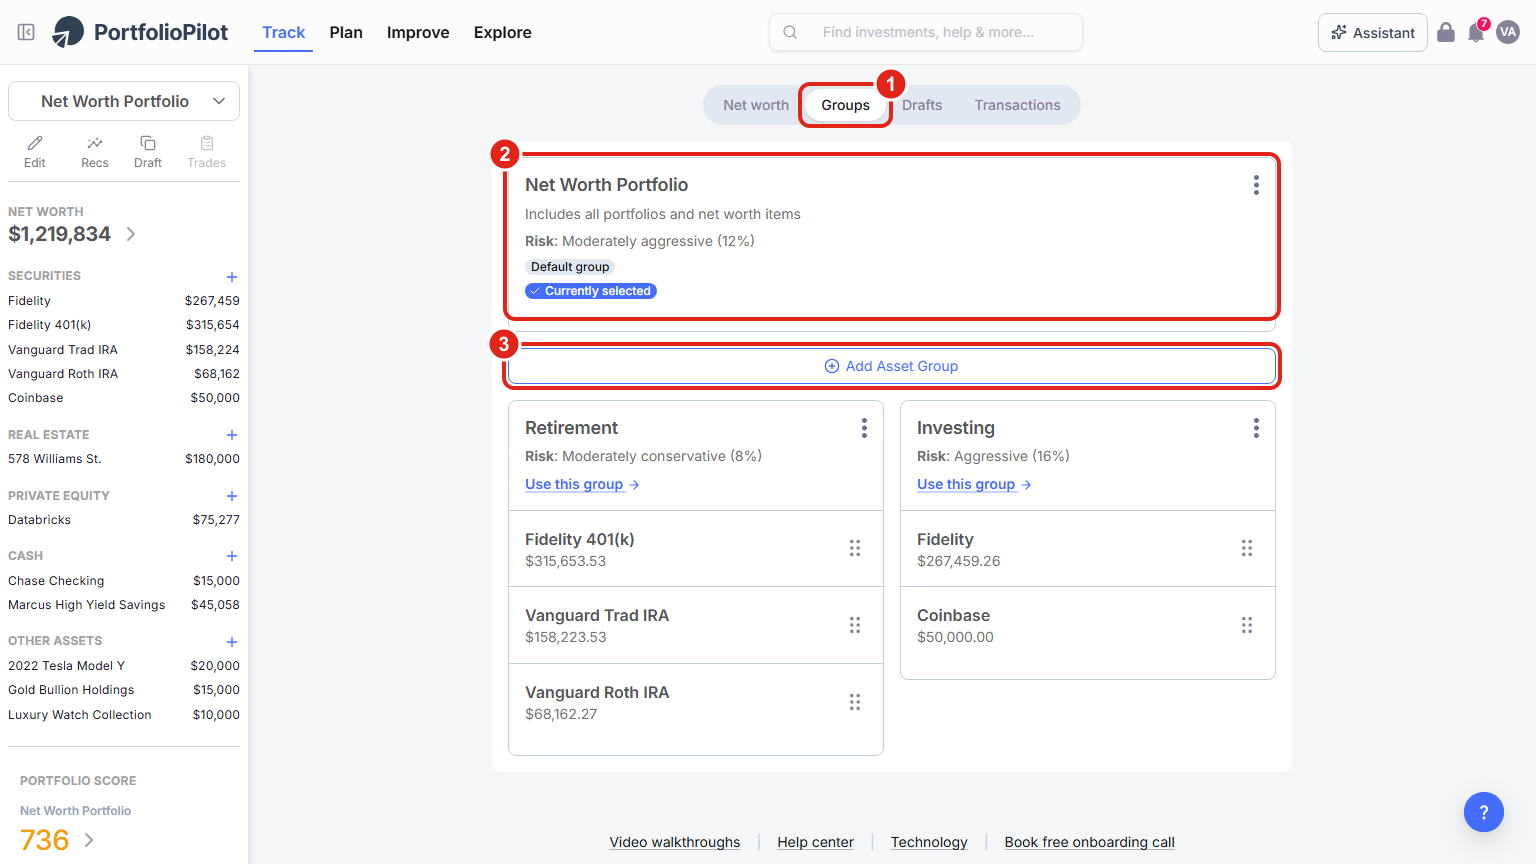Open the Recs tool

click(95, 152)
